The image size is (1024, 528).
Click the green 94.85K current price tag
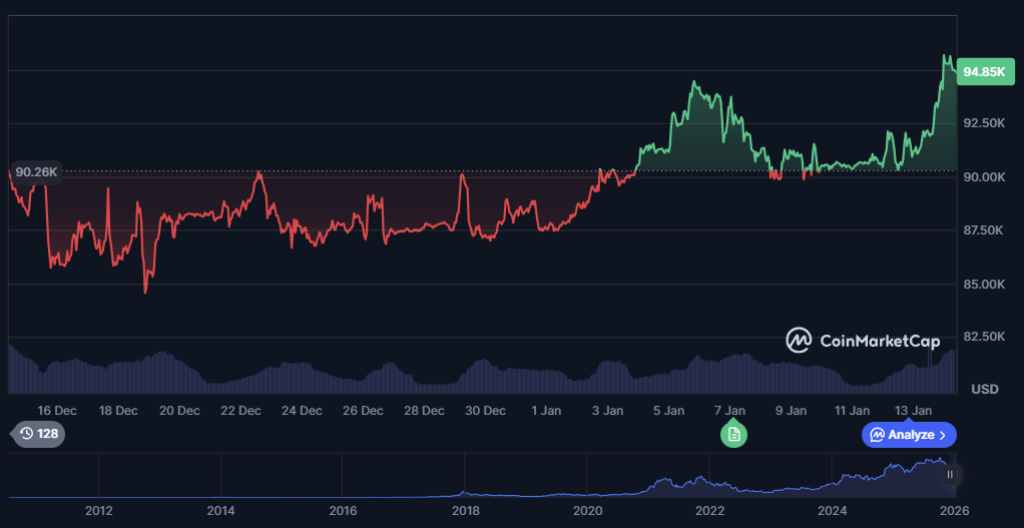coord(984,71)
